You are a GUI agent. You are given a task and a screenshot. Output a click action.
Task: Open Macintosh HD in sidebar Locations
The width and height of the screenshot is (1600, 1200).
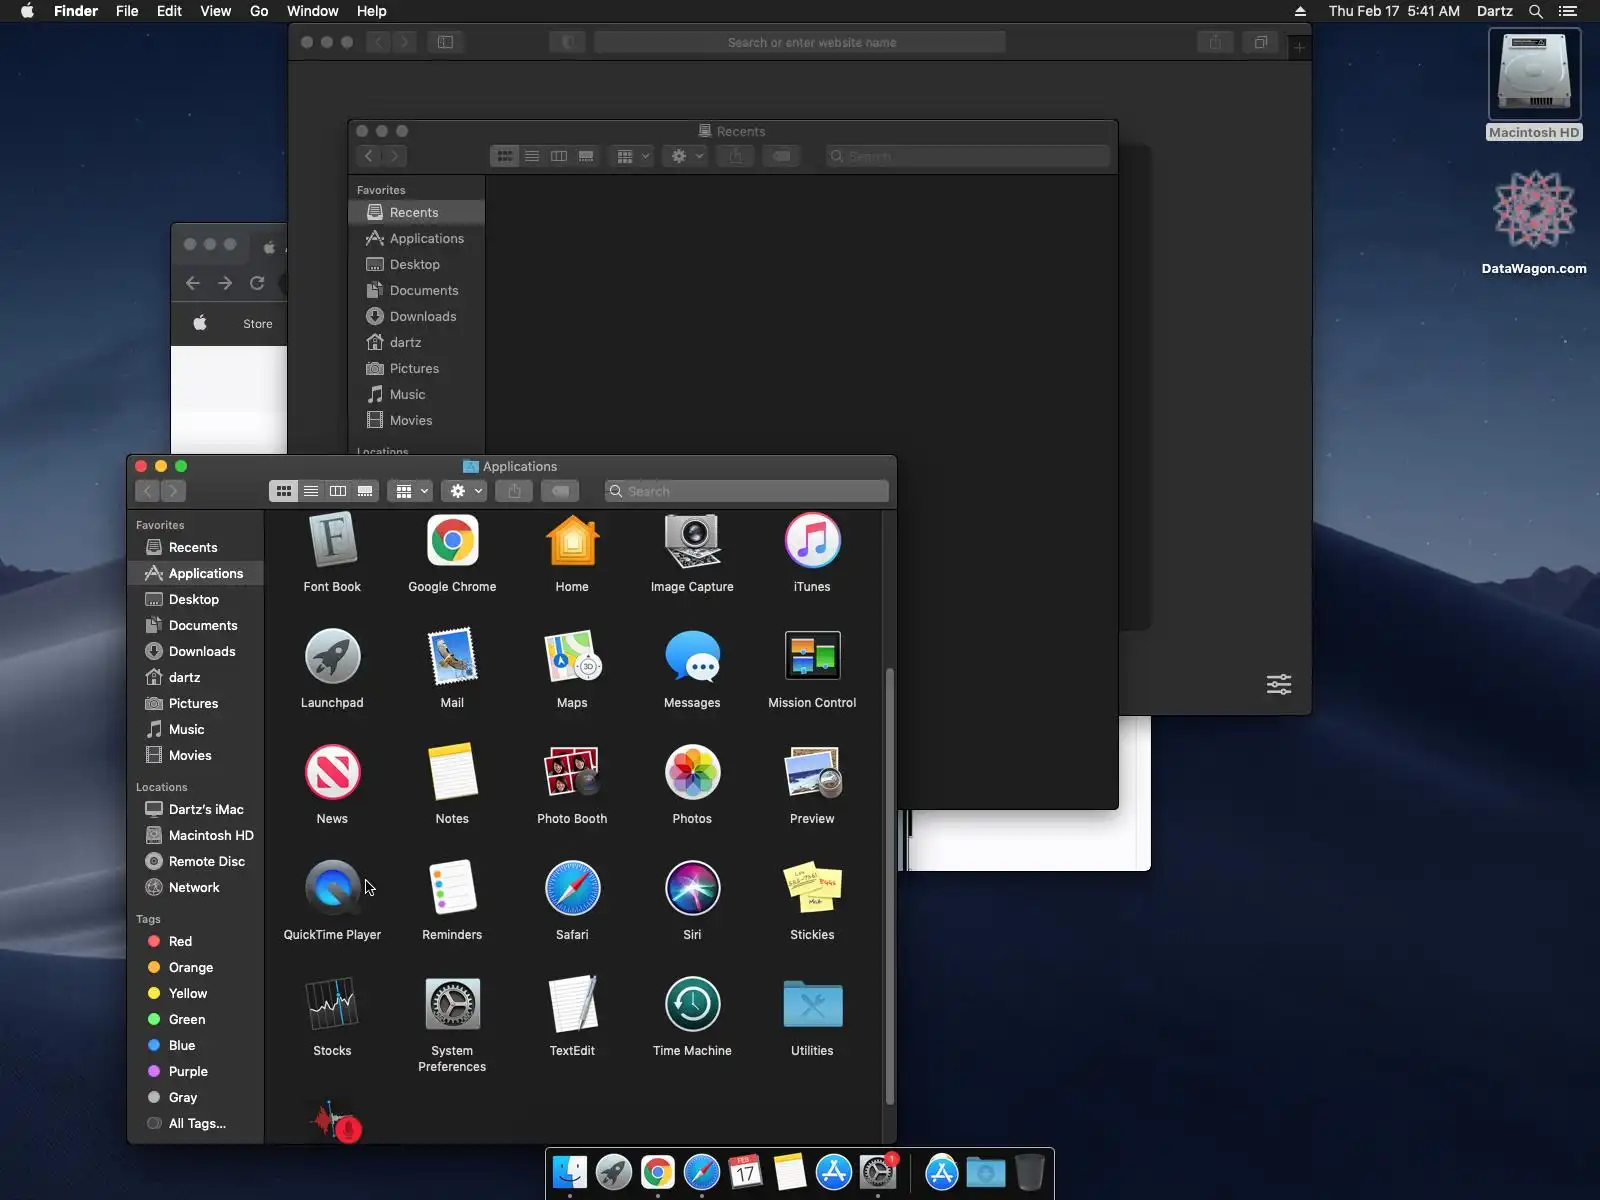point(196,835)
